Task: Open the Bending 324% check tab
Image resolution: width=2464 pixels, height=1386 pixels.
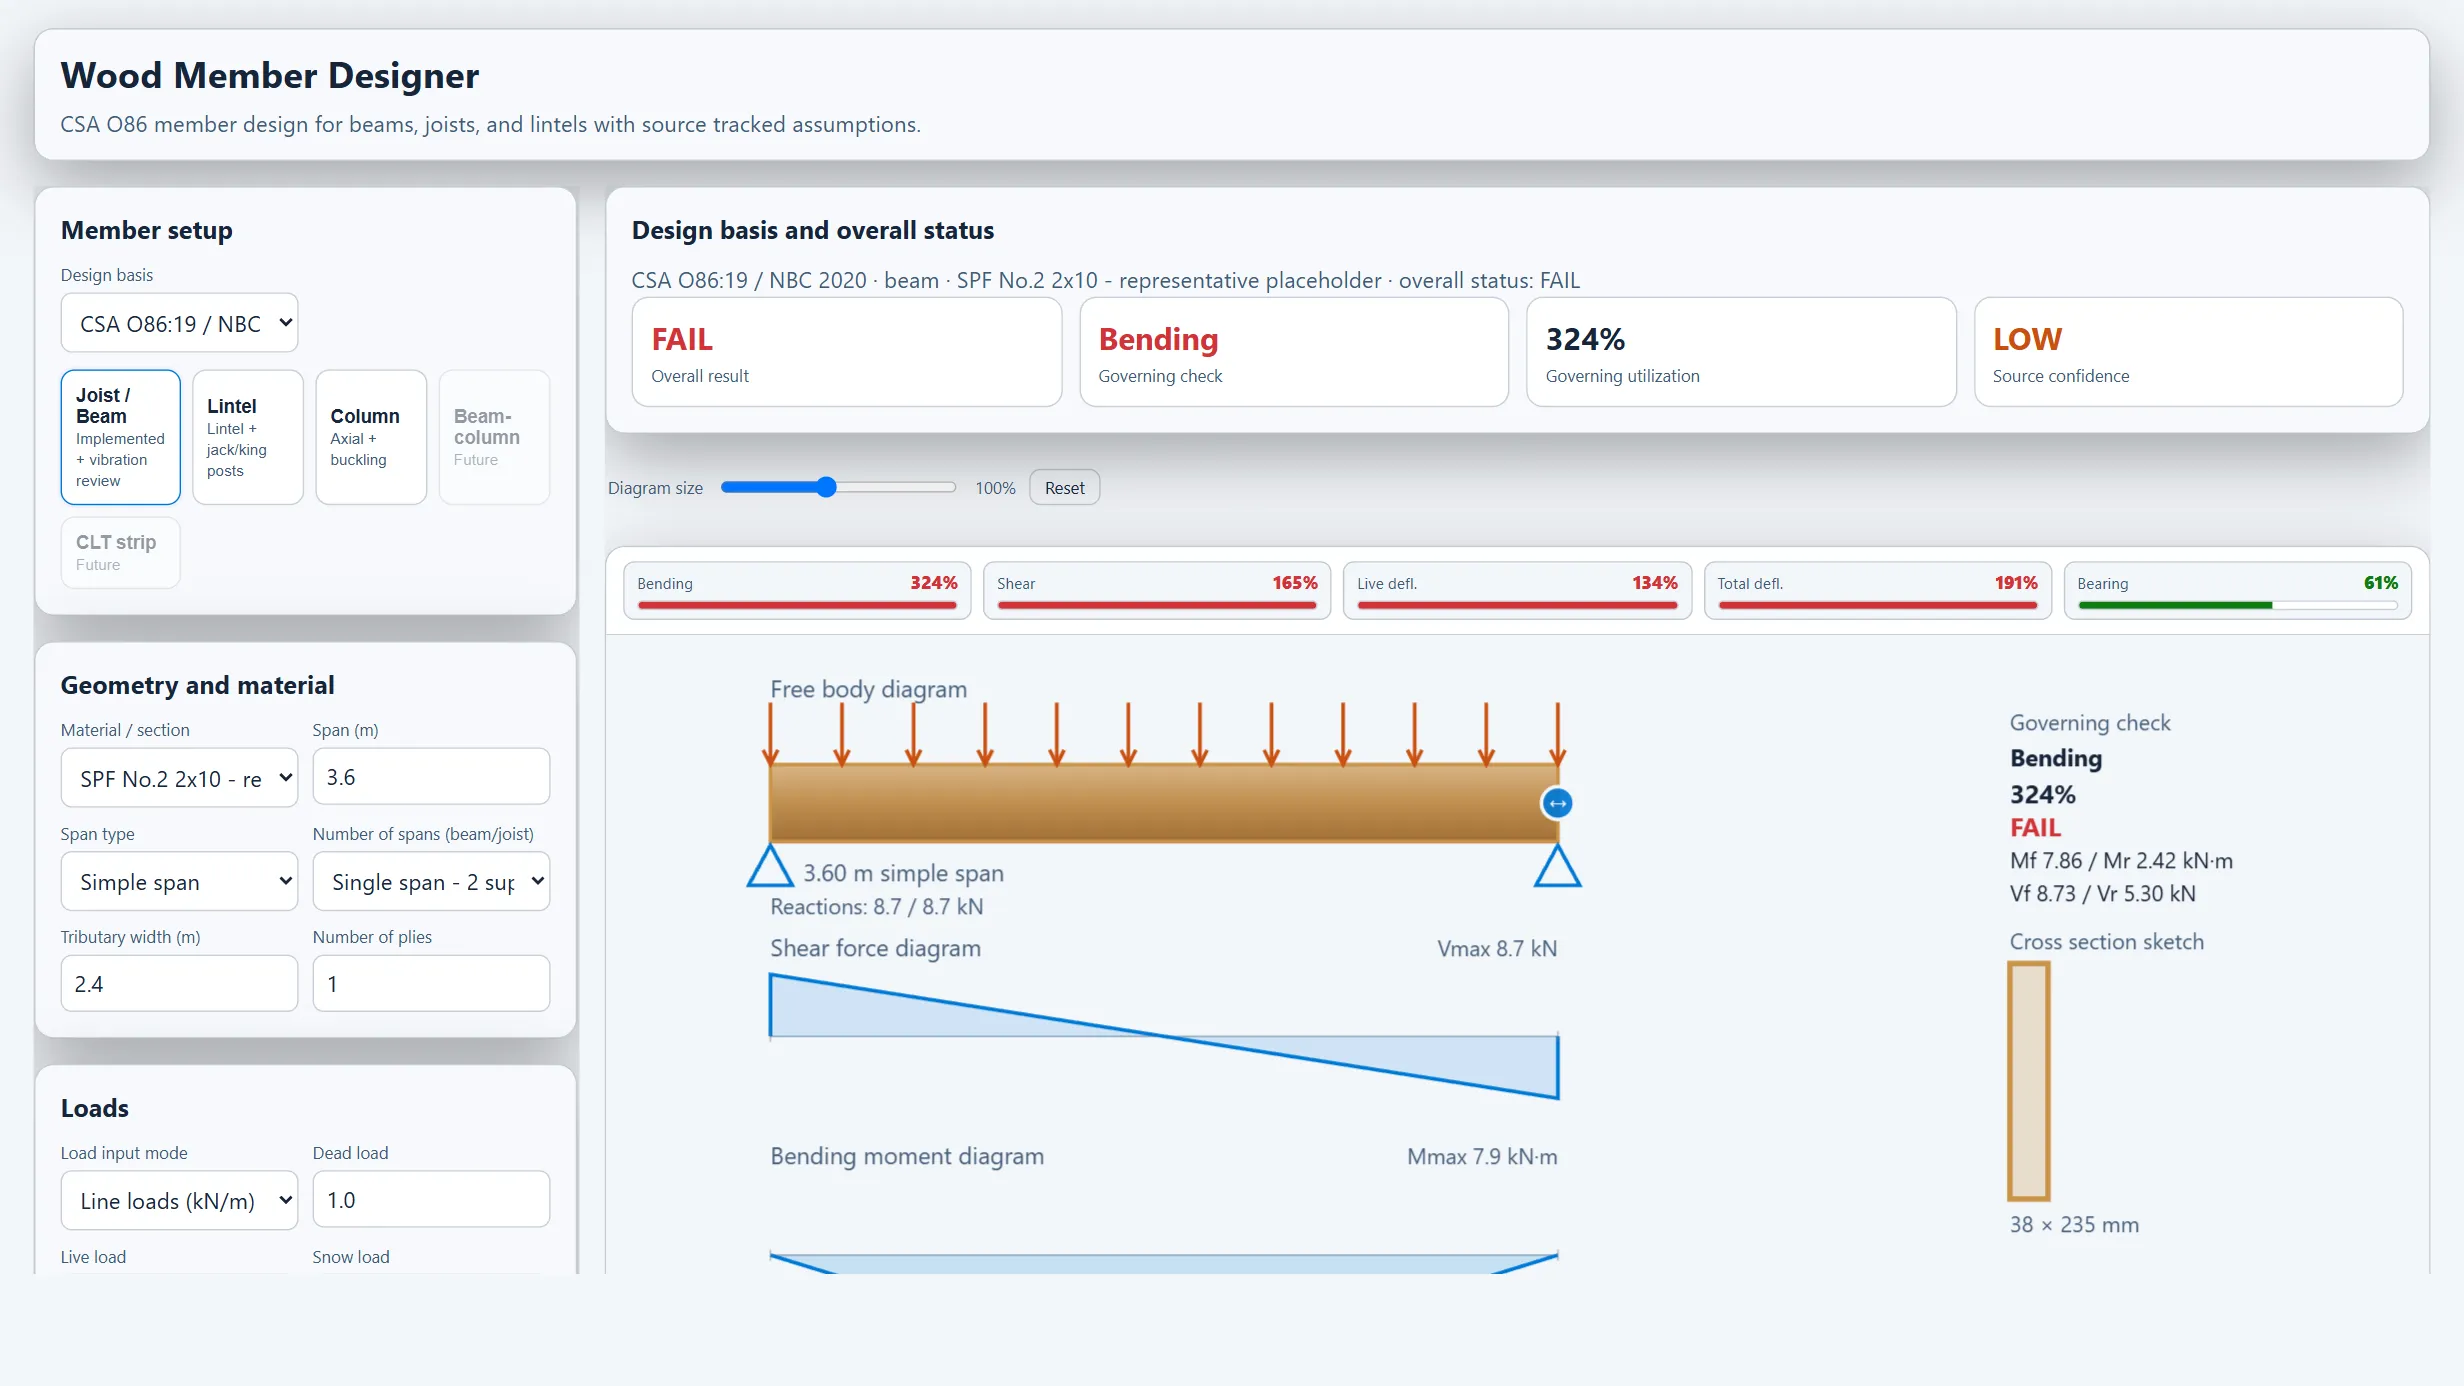Action: [x=797, y=591]
